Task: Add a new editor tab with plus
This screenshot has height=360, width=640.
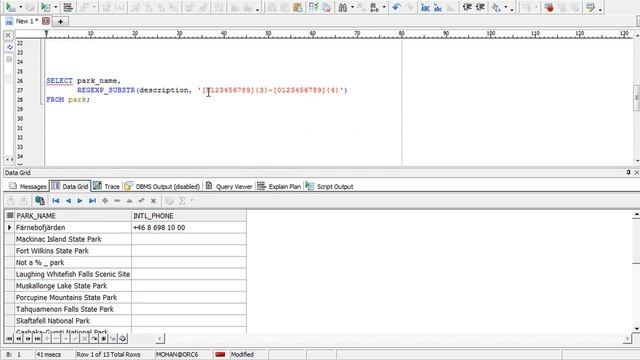Action: tap(60, 21)
